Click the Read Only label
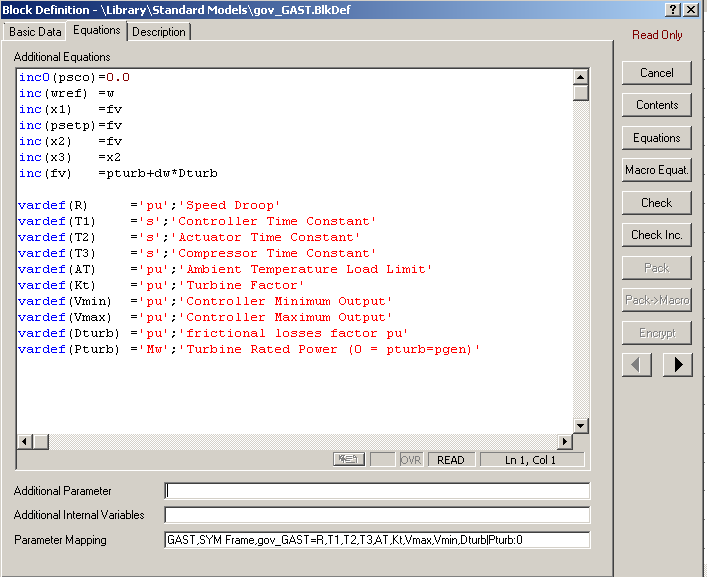 point(657,35)
